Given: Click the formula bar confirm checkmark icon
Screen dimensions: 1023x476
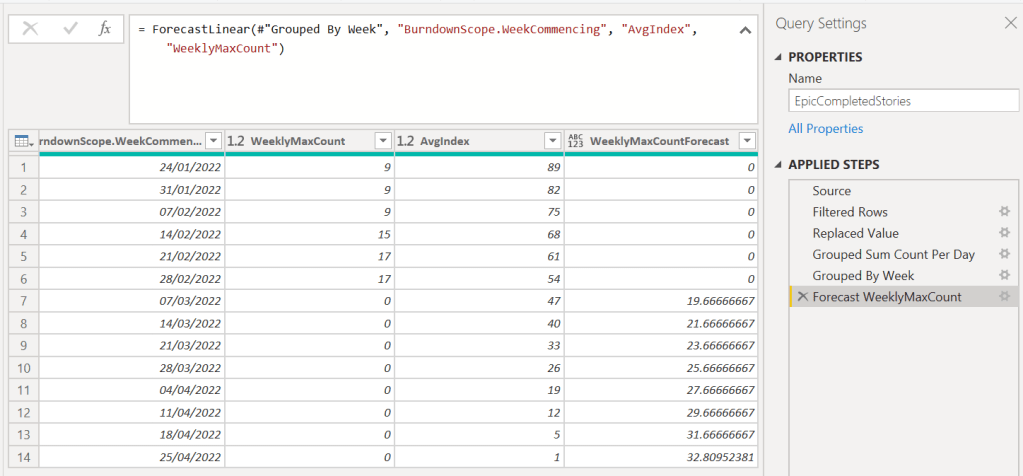Looking at the screenshot, I should pyautogui.click(x=70, y=29).
